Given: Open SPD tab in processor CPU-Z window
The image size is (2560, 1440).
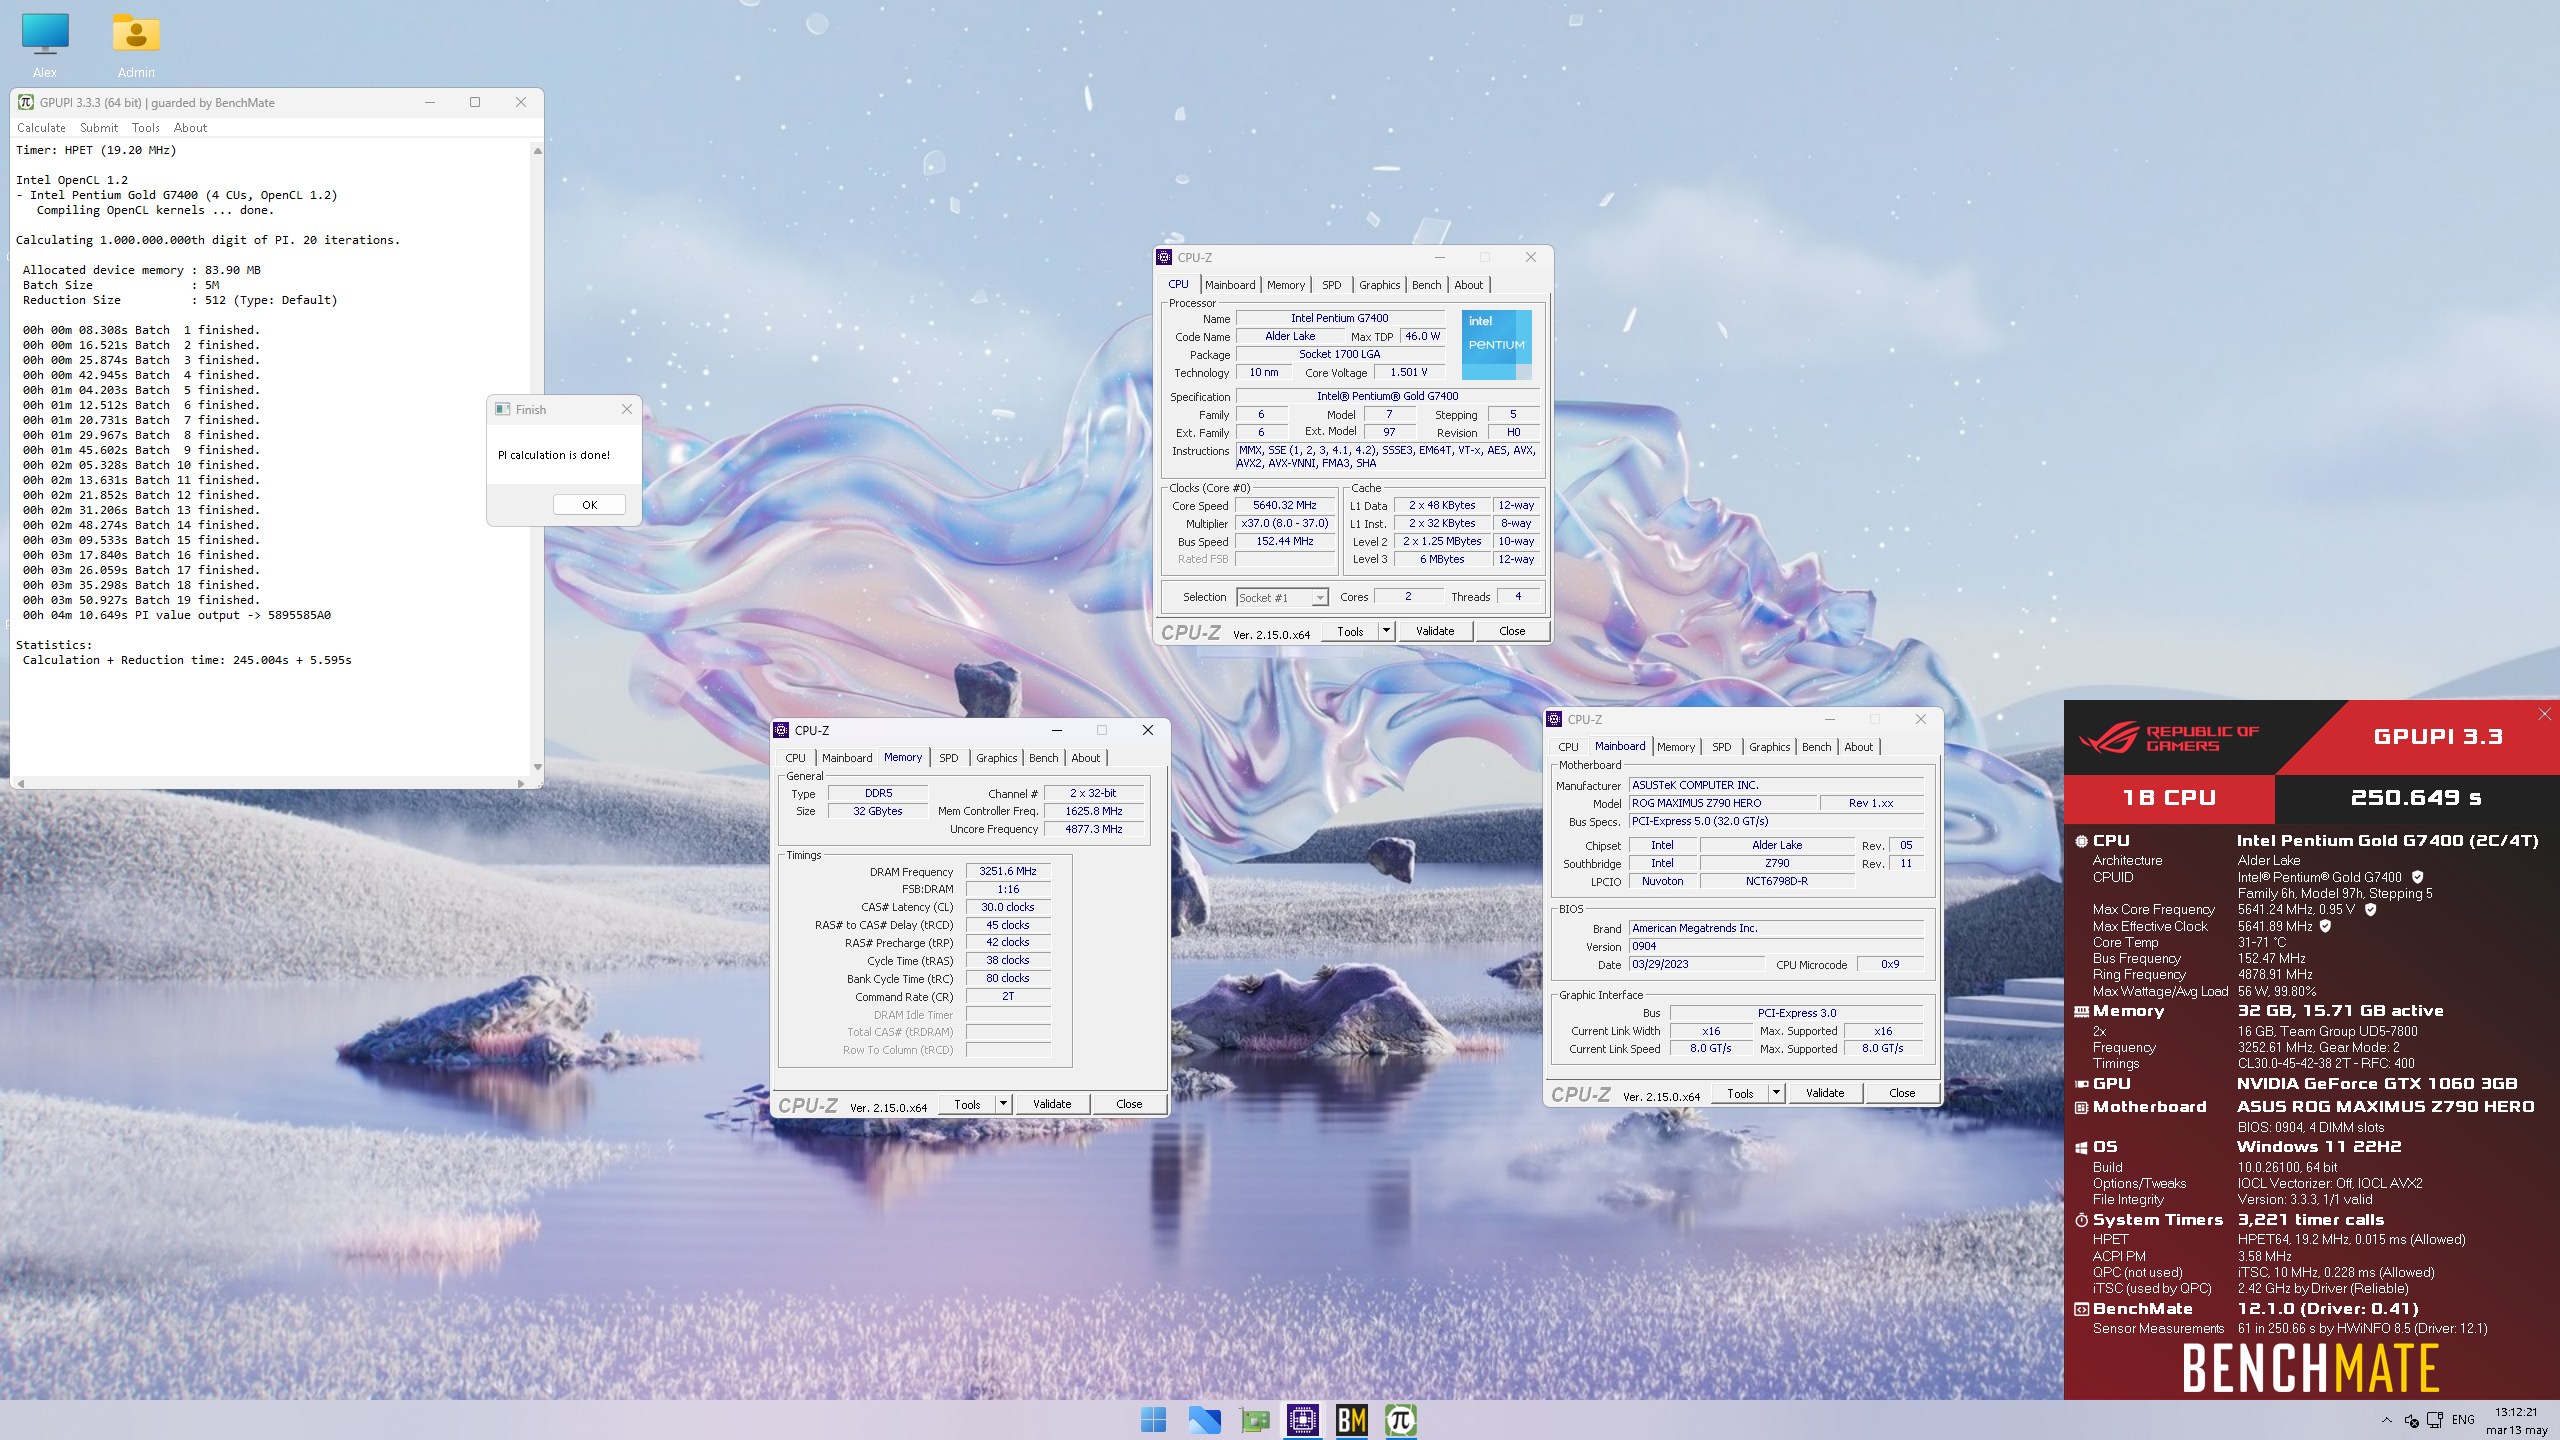Looking at the screenshot, I should [1331, 285].
